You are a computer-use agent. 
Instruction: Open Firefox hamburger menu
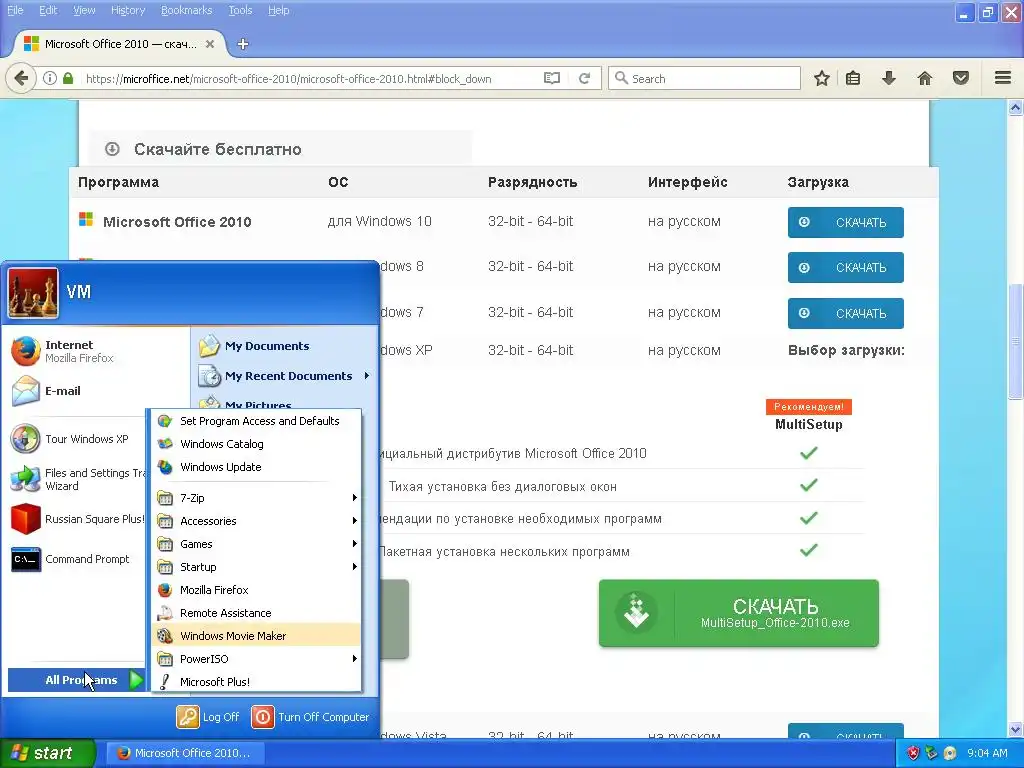point(1003,78)
